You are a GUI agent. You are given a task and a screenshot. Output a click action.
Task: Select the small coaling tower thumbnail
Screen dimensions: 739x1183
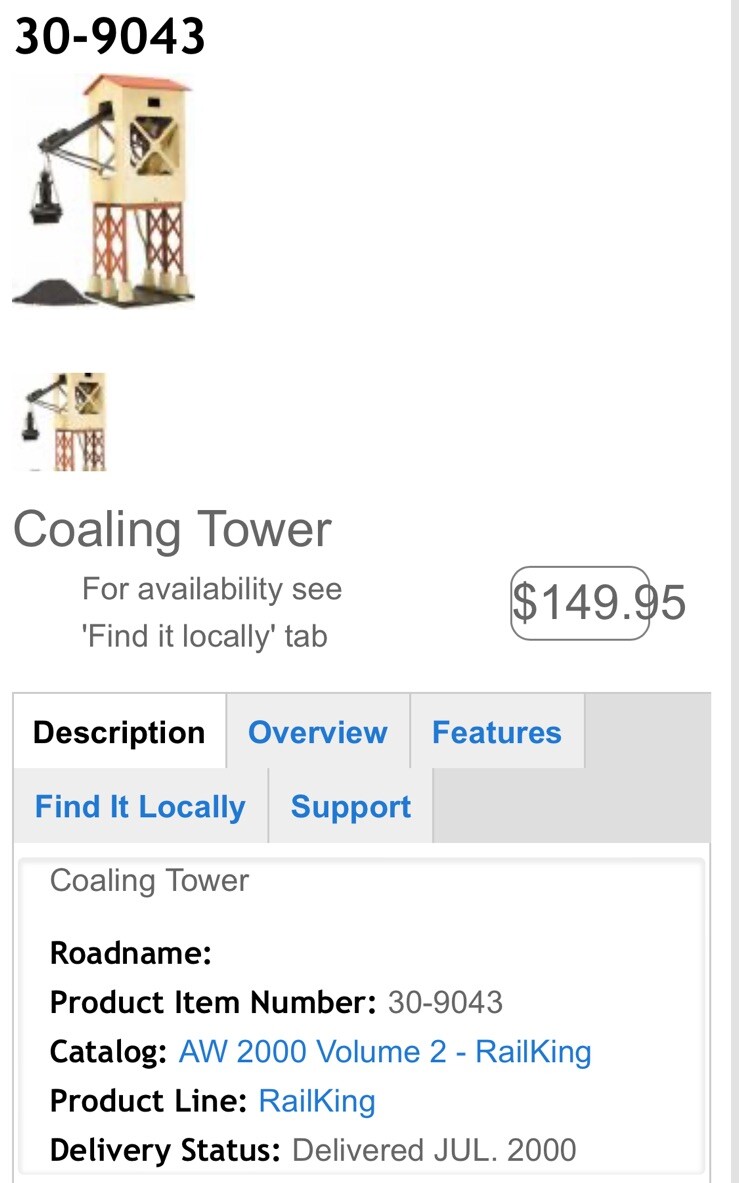coord(64,421)
